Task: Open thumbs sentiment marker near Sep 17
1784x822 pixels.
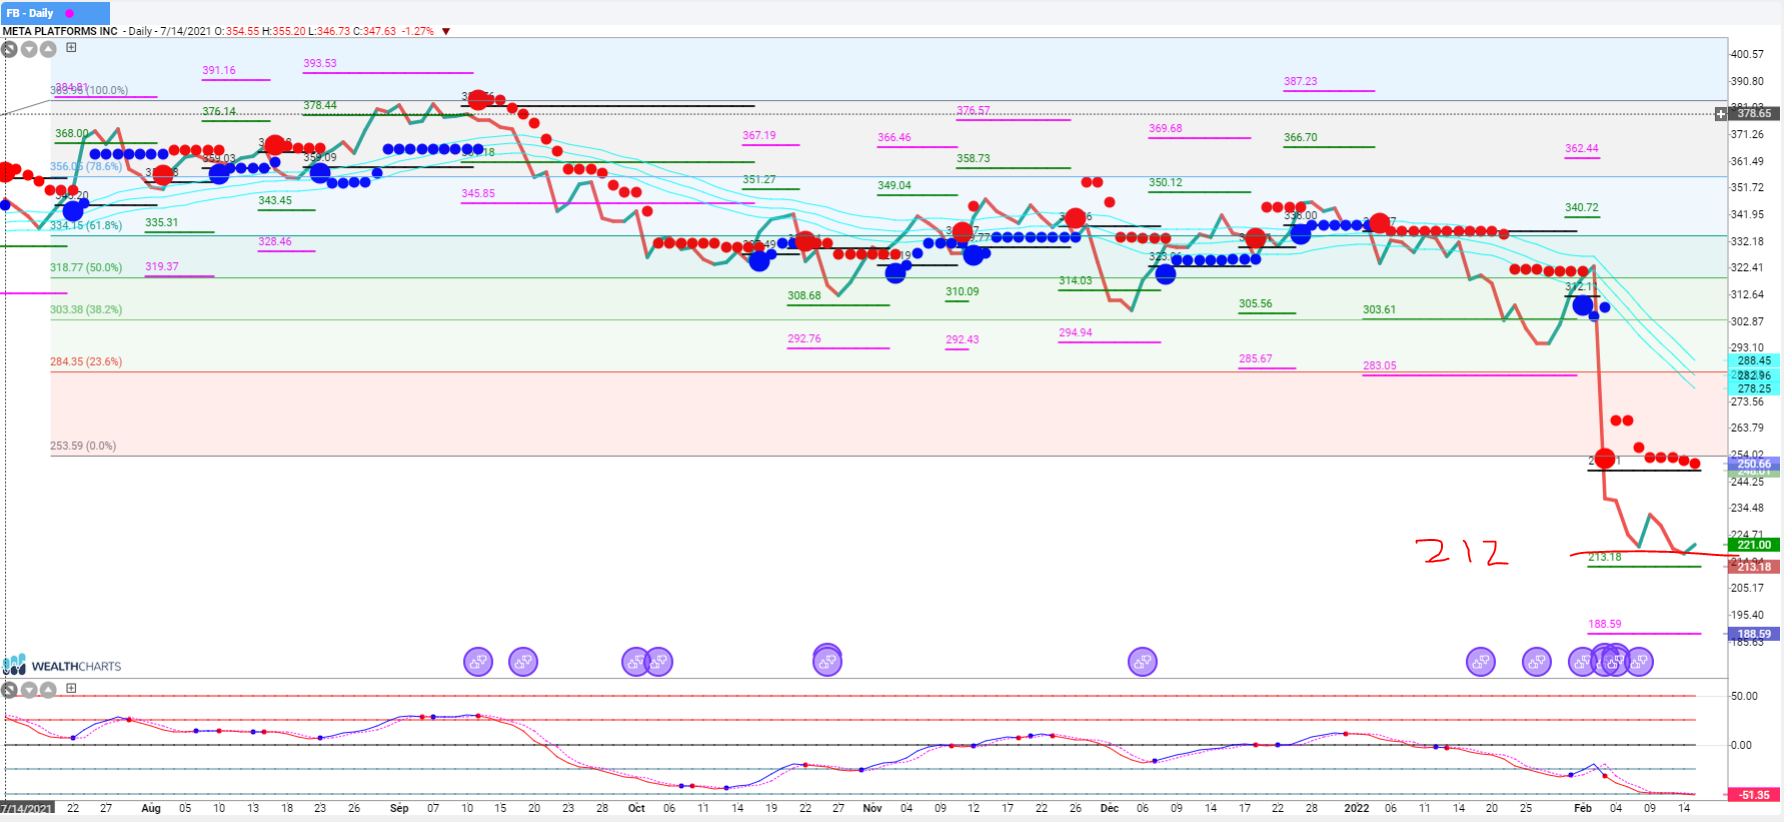Action: (523, 661)
